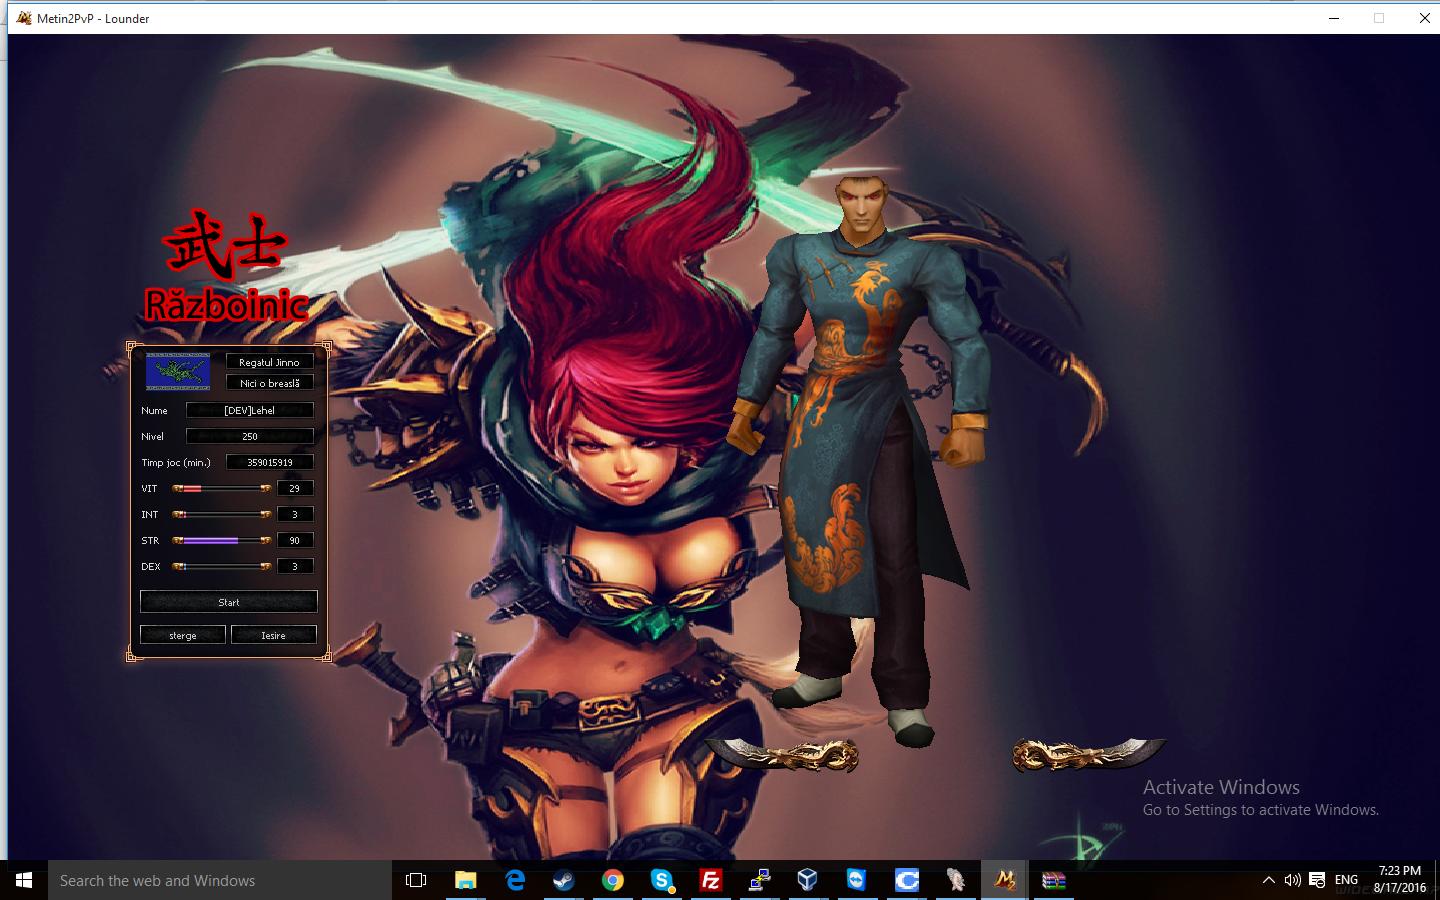Open the Windows Start menu
Viewport: 1440px width, 900px height.
pyautogui.click(x=24, y=880)
